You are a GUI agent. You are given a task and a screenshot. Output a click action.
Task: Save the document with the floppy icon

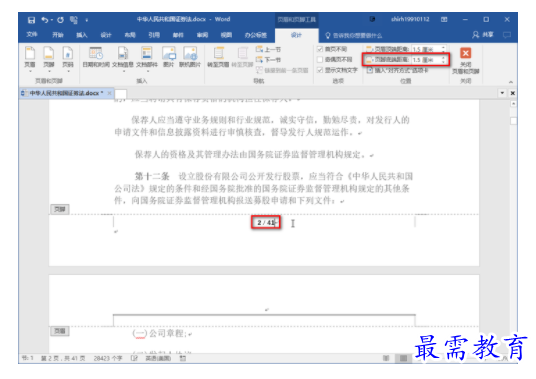31,20
